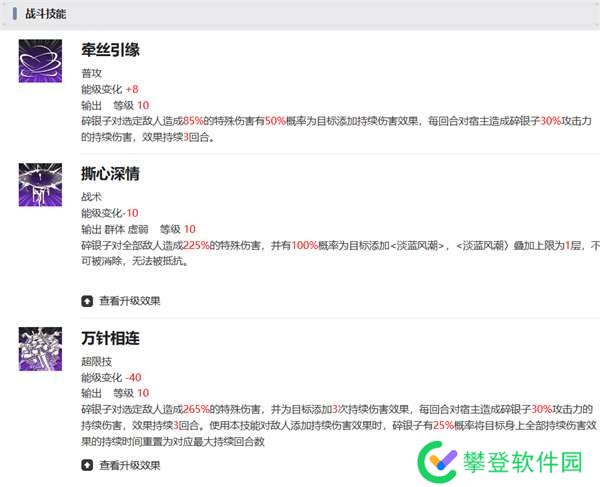Click the 超限技 skill type label
Viewport: 600px width, 487px height.
pyautogui.click(x=96, y=362)
